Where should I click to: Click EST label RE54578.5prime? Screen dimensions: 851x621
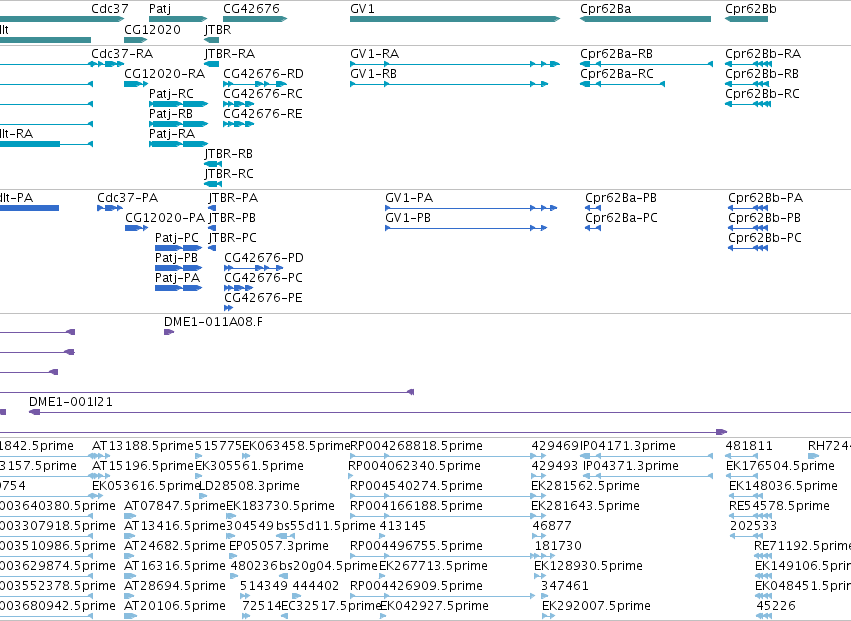click(x=779, y=506)
